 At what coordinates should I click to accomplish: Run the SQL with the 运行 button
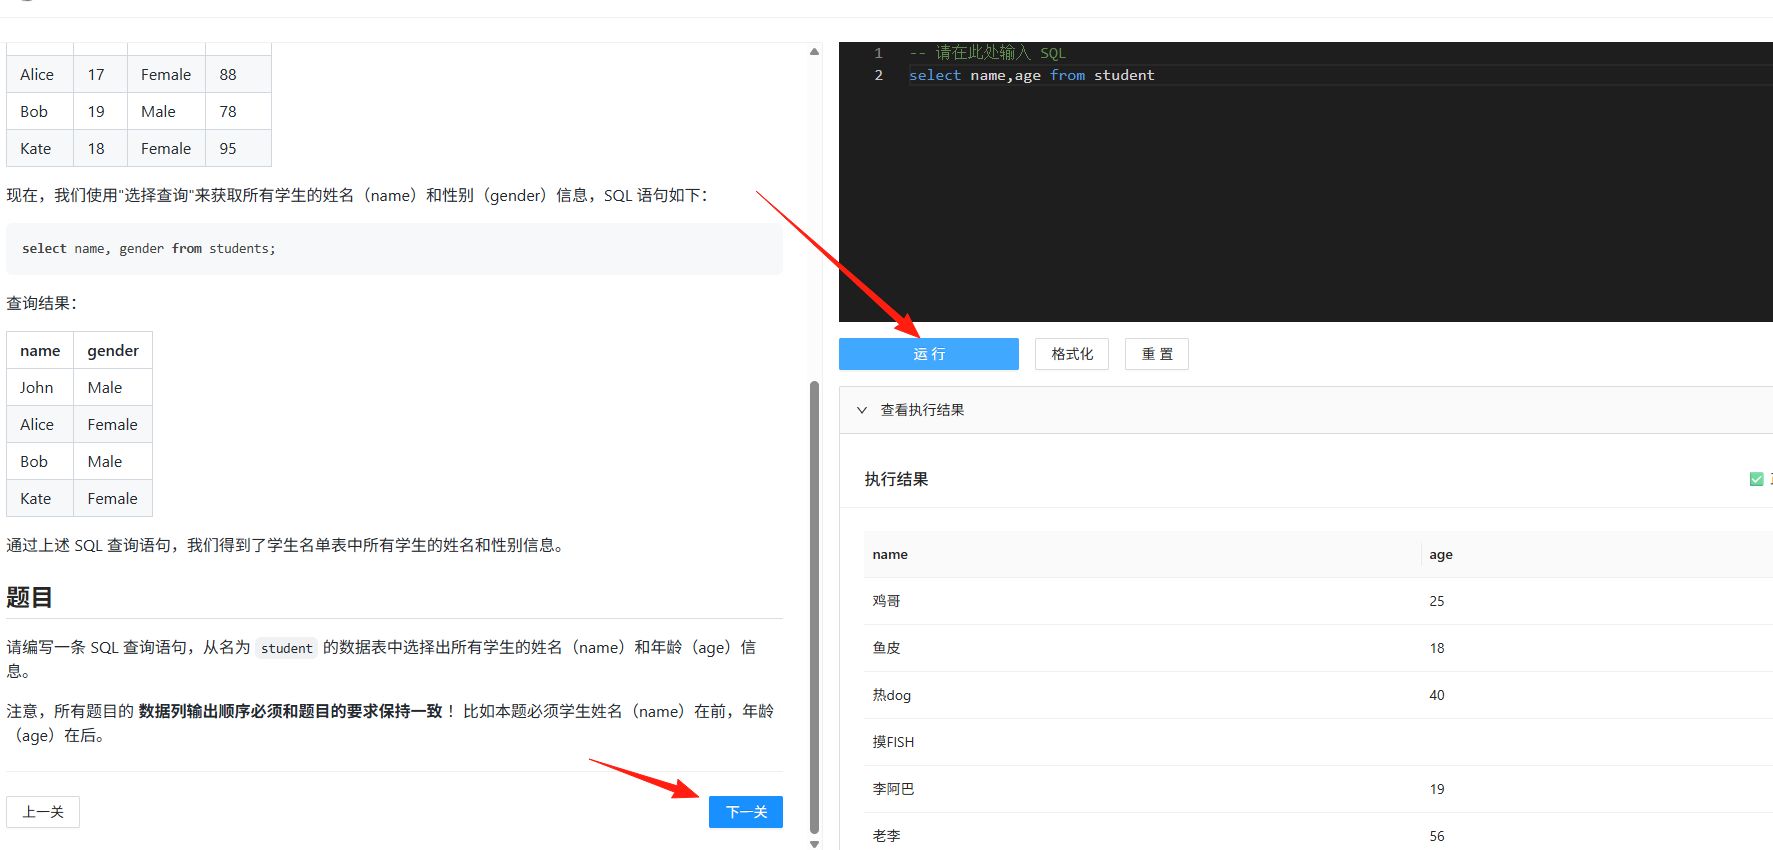(x=928, y=354)
